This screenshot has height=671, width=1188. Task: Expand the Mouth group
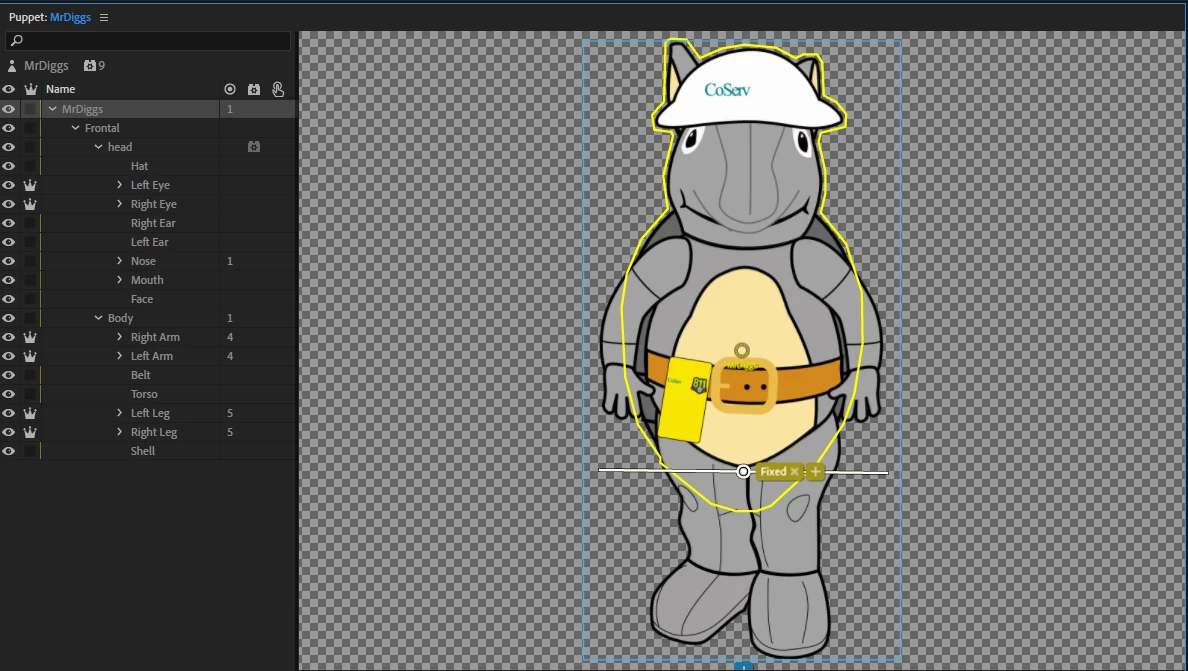pos(119,279)
